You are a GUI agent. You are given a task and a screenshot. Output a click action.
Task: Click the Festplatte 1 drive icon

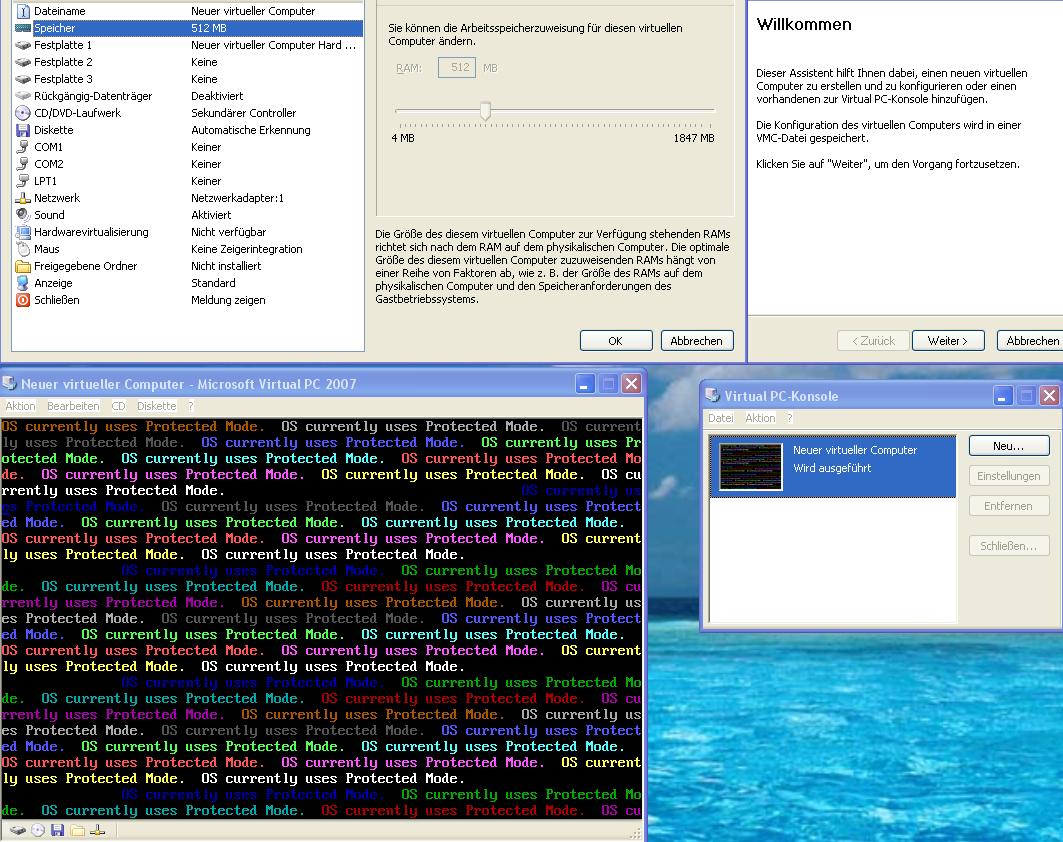point(23,45)
